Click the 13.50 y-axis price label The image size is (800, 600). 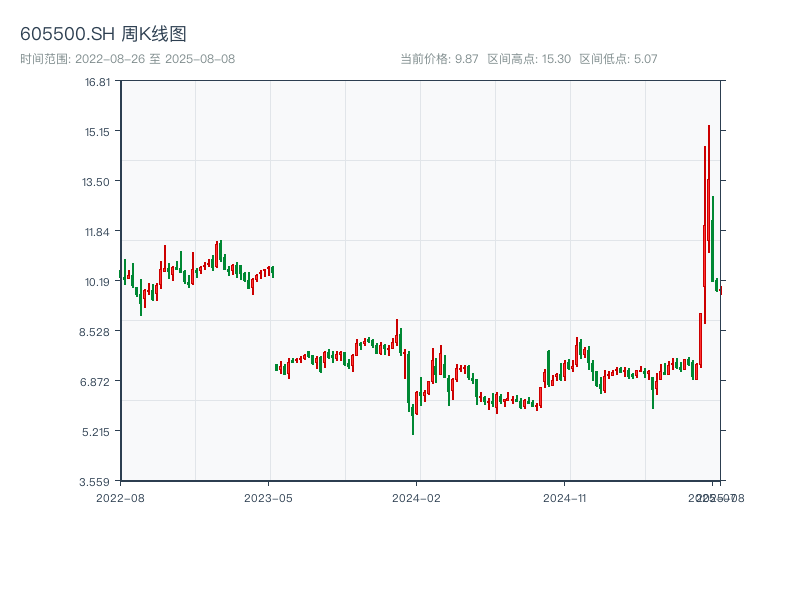pos(97,182)
